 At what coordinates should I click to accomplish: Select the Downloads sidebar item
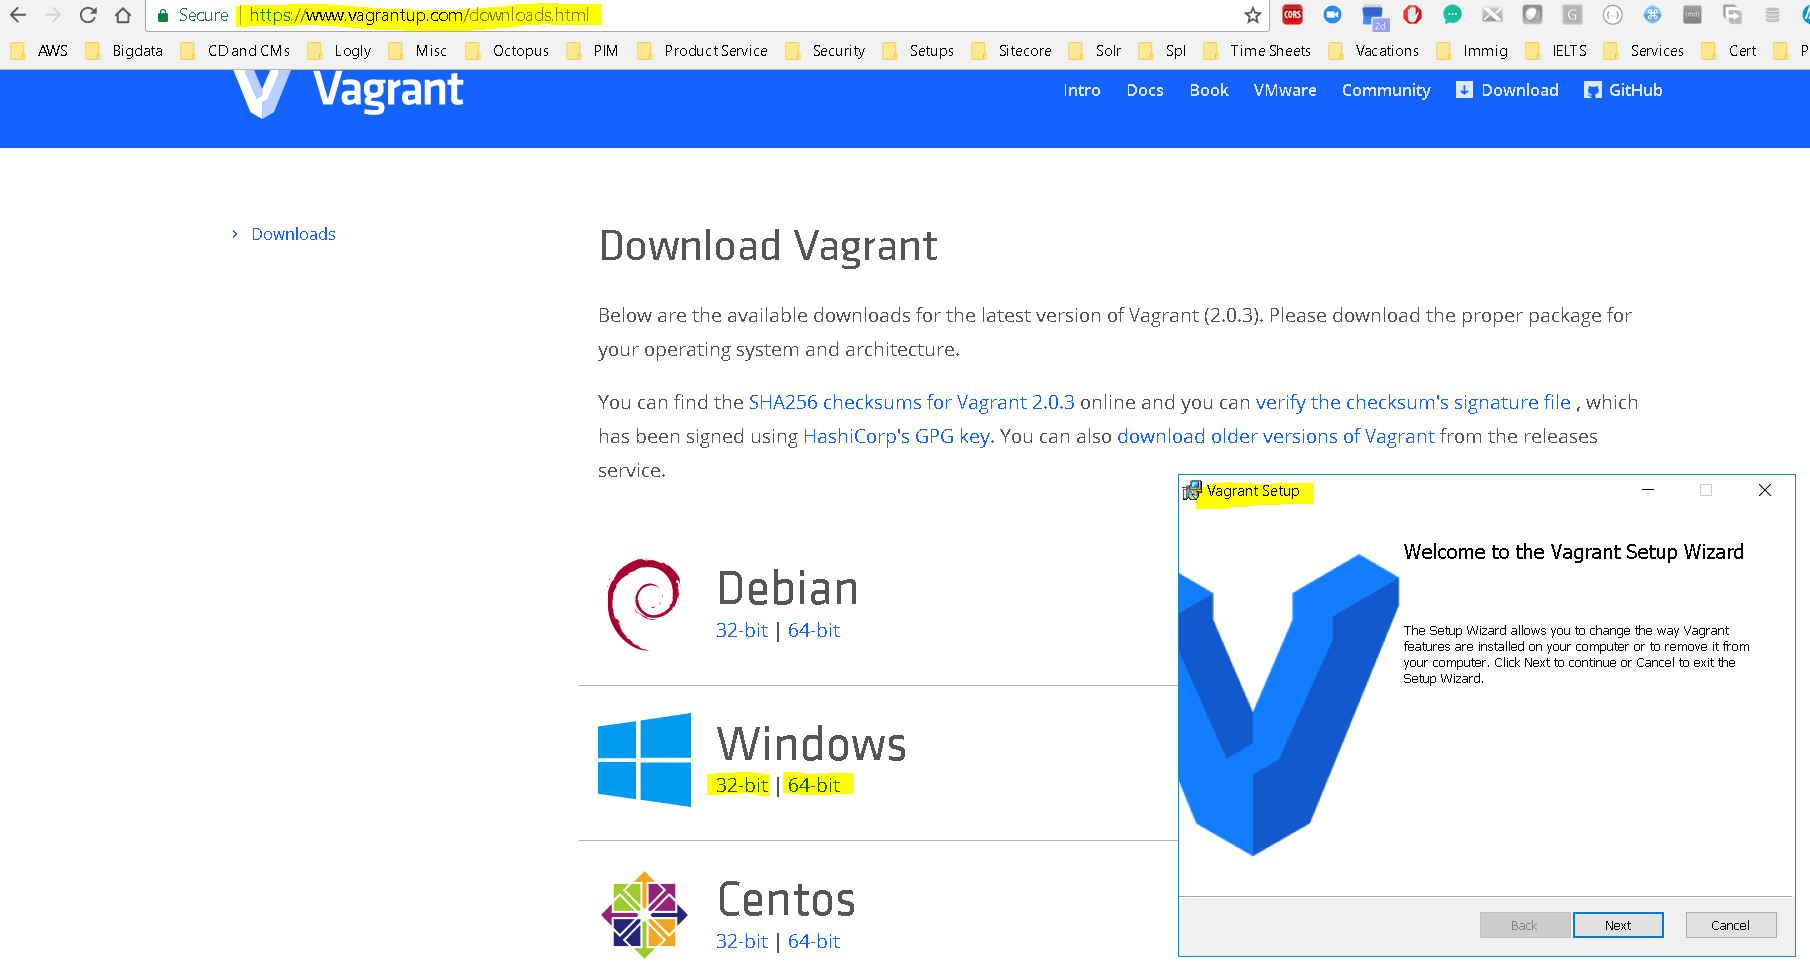point(294,234)
